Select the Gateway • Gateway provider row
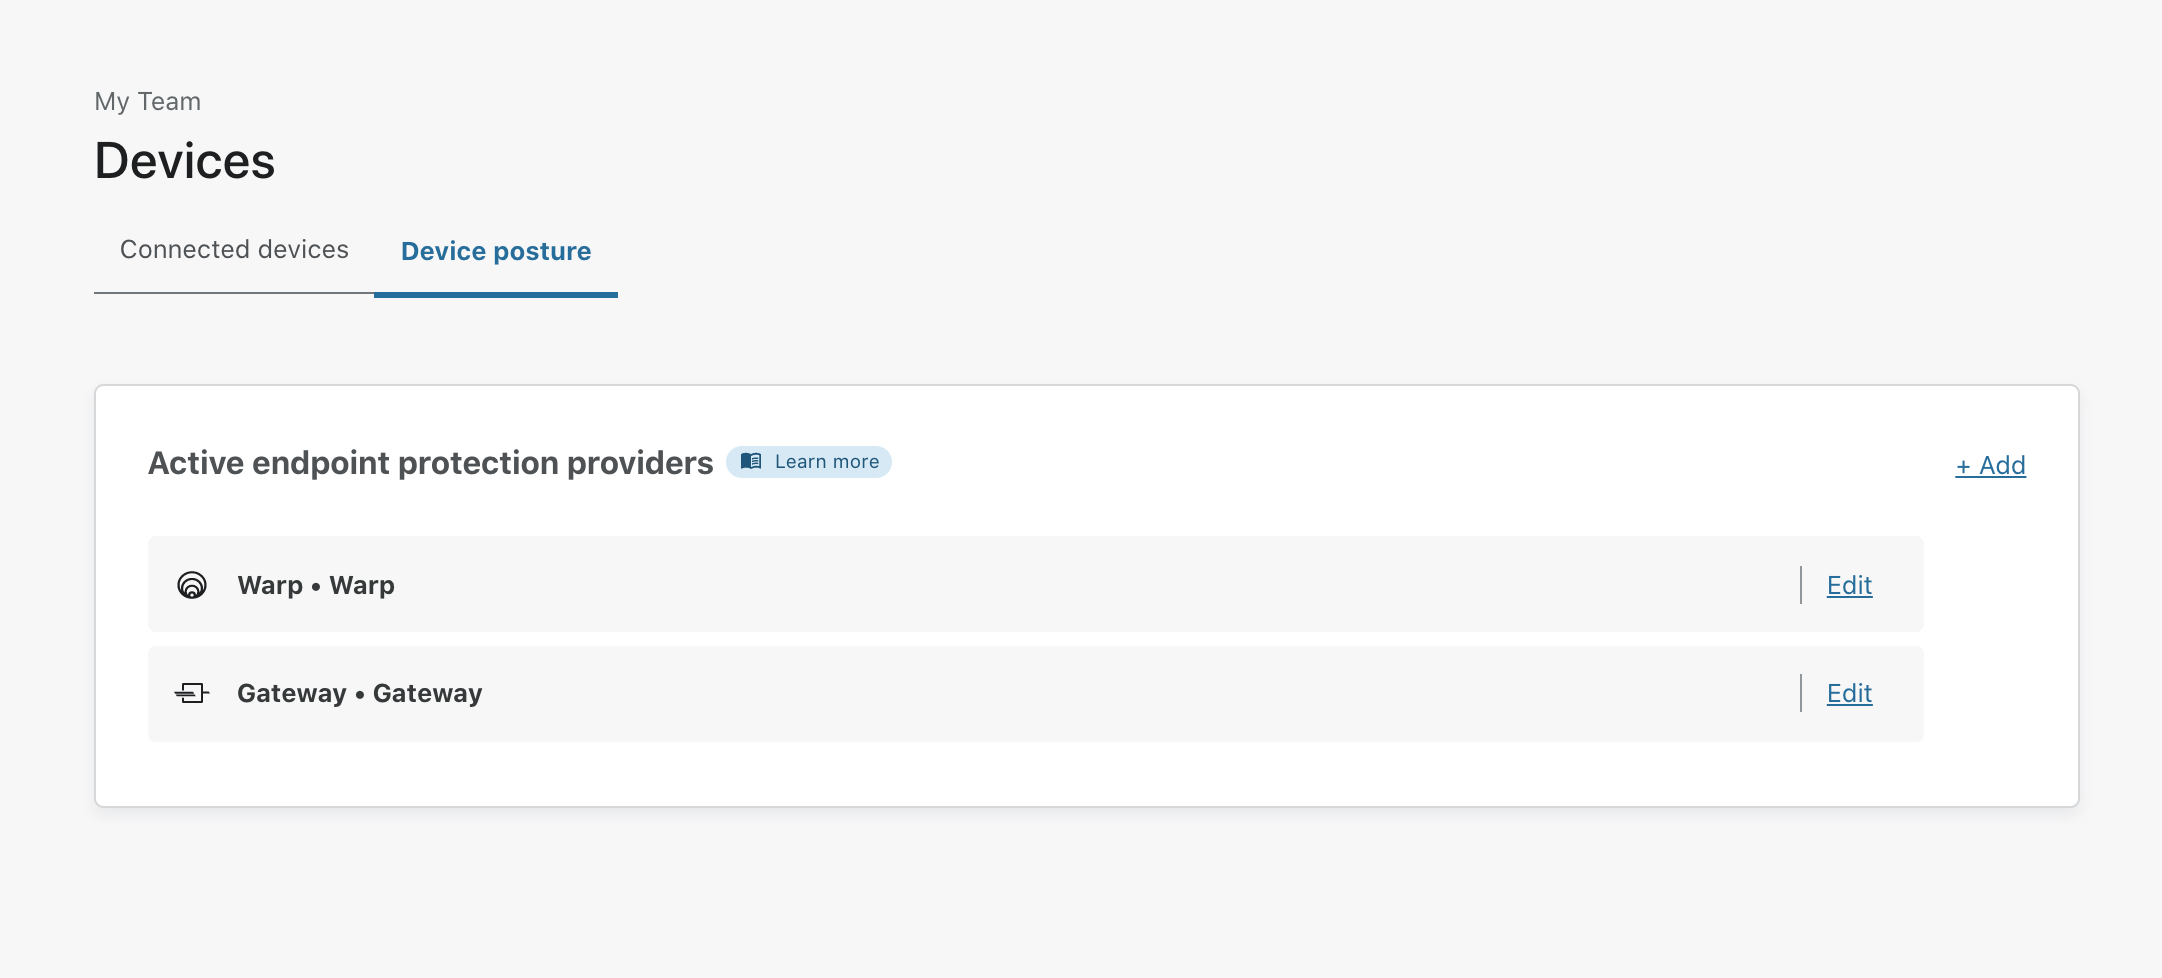This screenshot has width=2162, height=978. pos(1000,693)
